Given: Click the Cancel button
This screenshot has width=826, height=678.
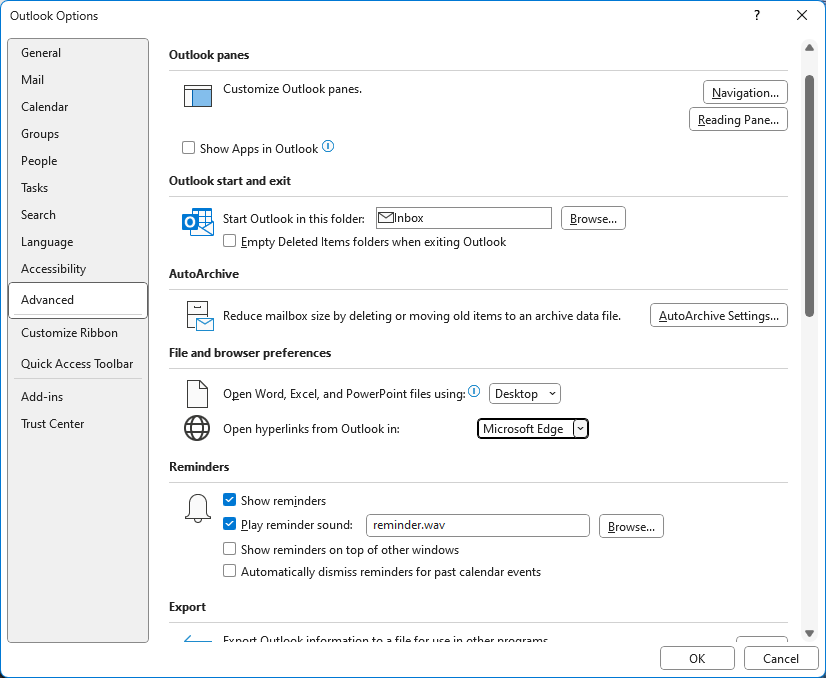Looking at the screenshot, I should 781,659.
